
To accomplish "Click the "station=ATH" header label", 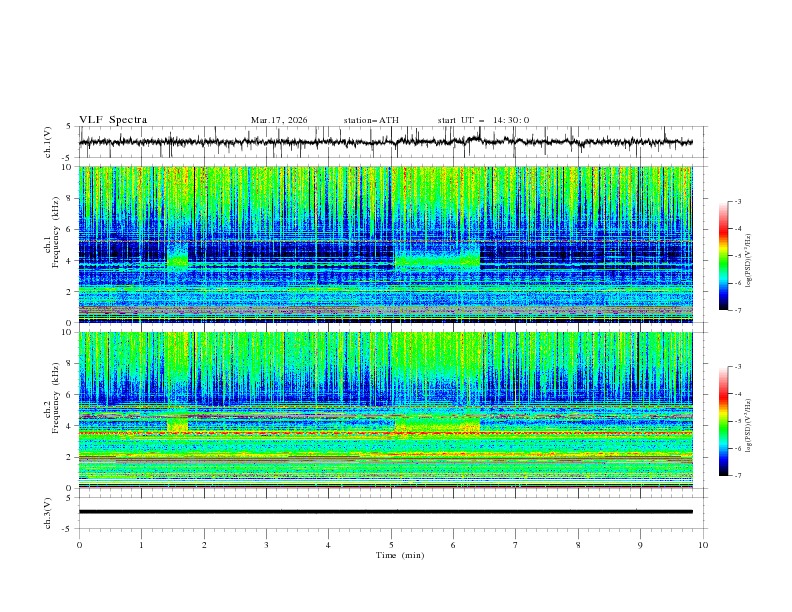I will pos(371,120).
